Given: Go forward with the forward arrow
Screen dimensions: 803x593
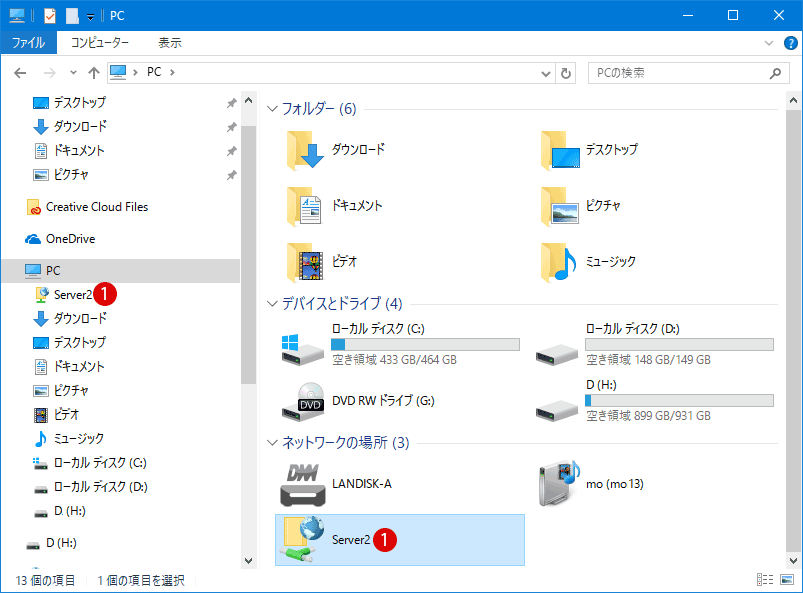Looking at the screenshot, I should (49, 73).
